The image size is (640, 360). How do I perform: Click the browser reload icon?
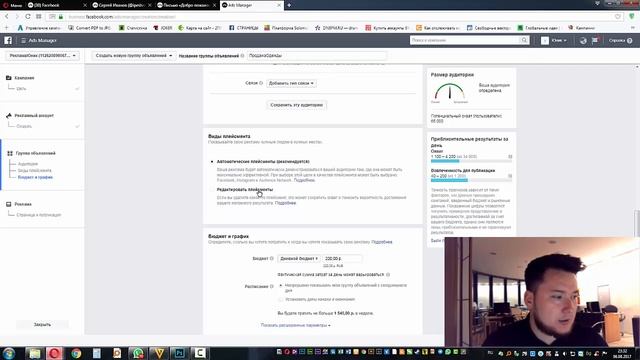point(28,17)
